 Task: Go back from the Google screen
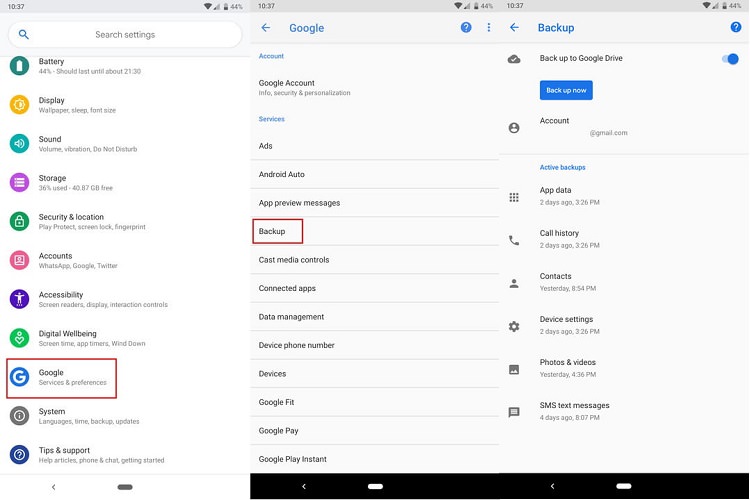click(266, 28)
